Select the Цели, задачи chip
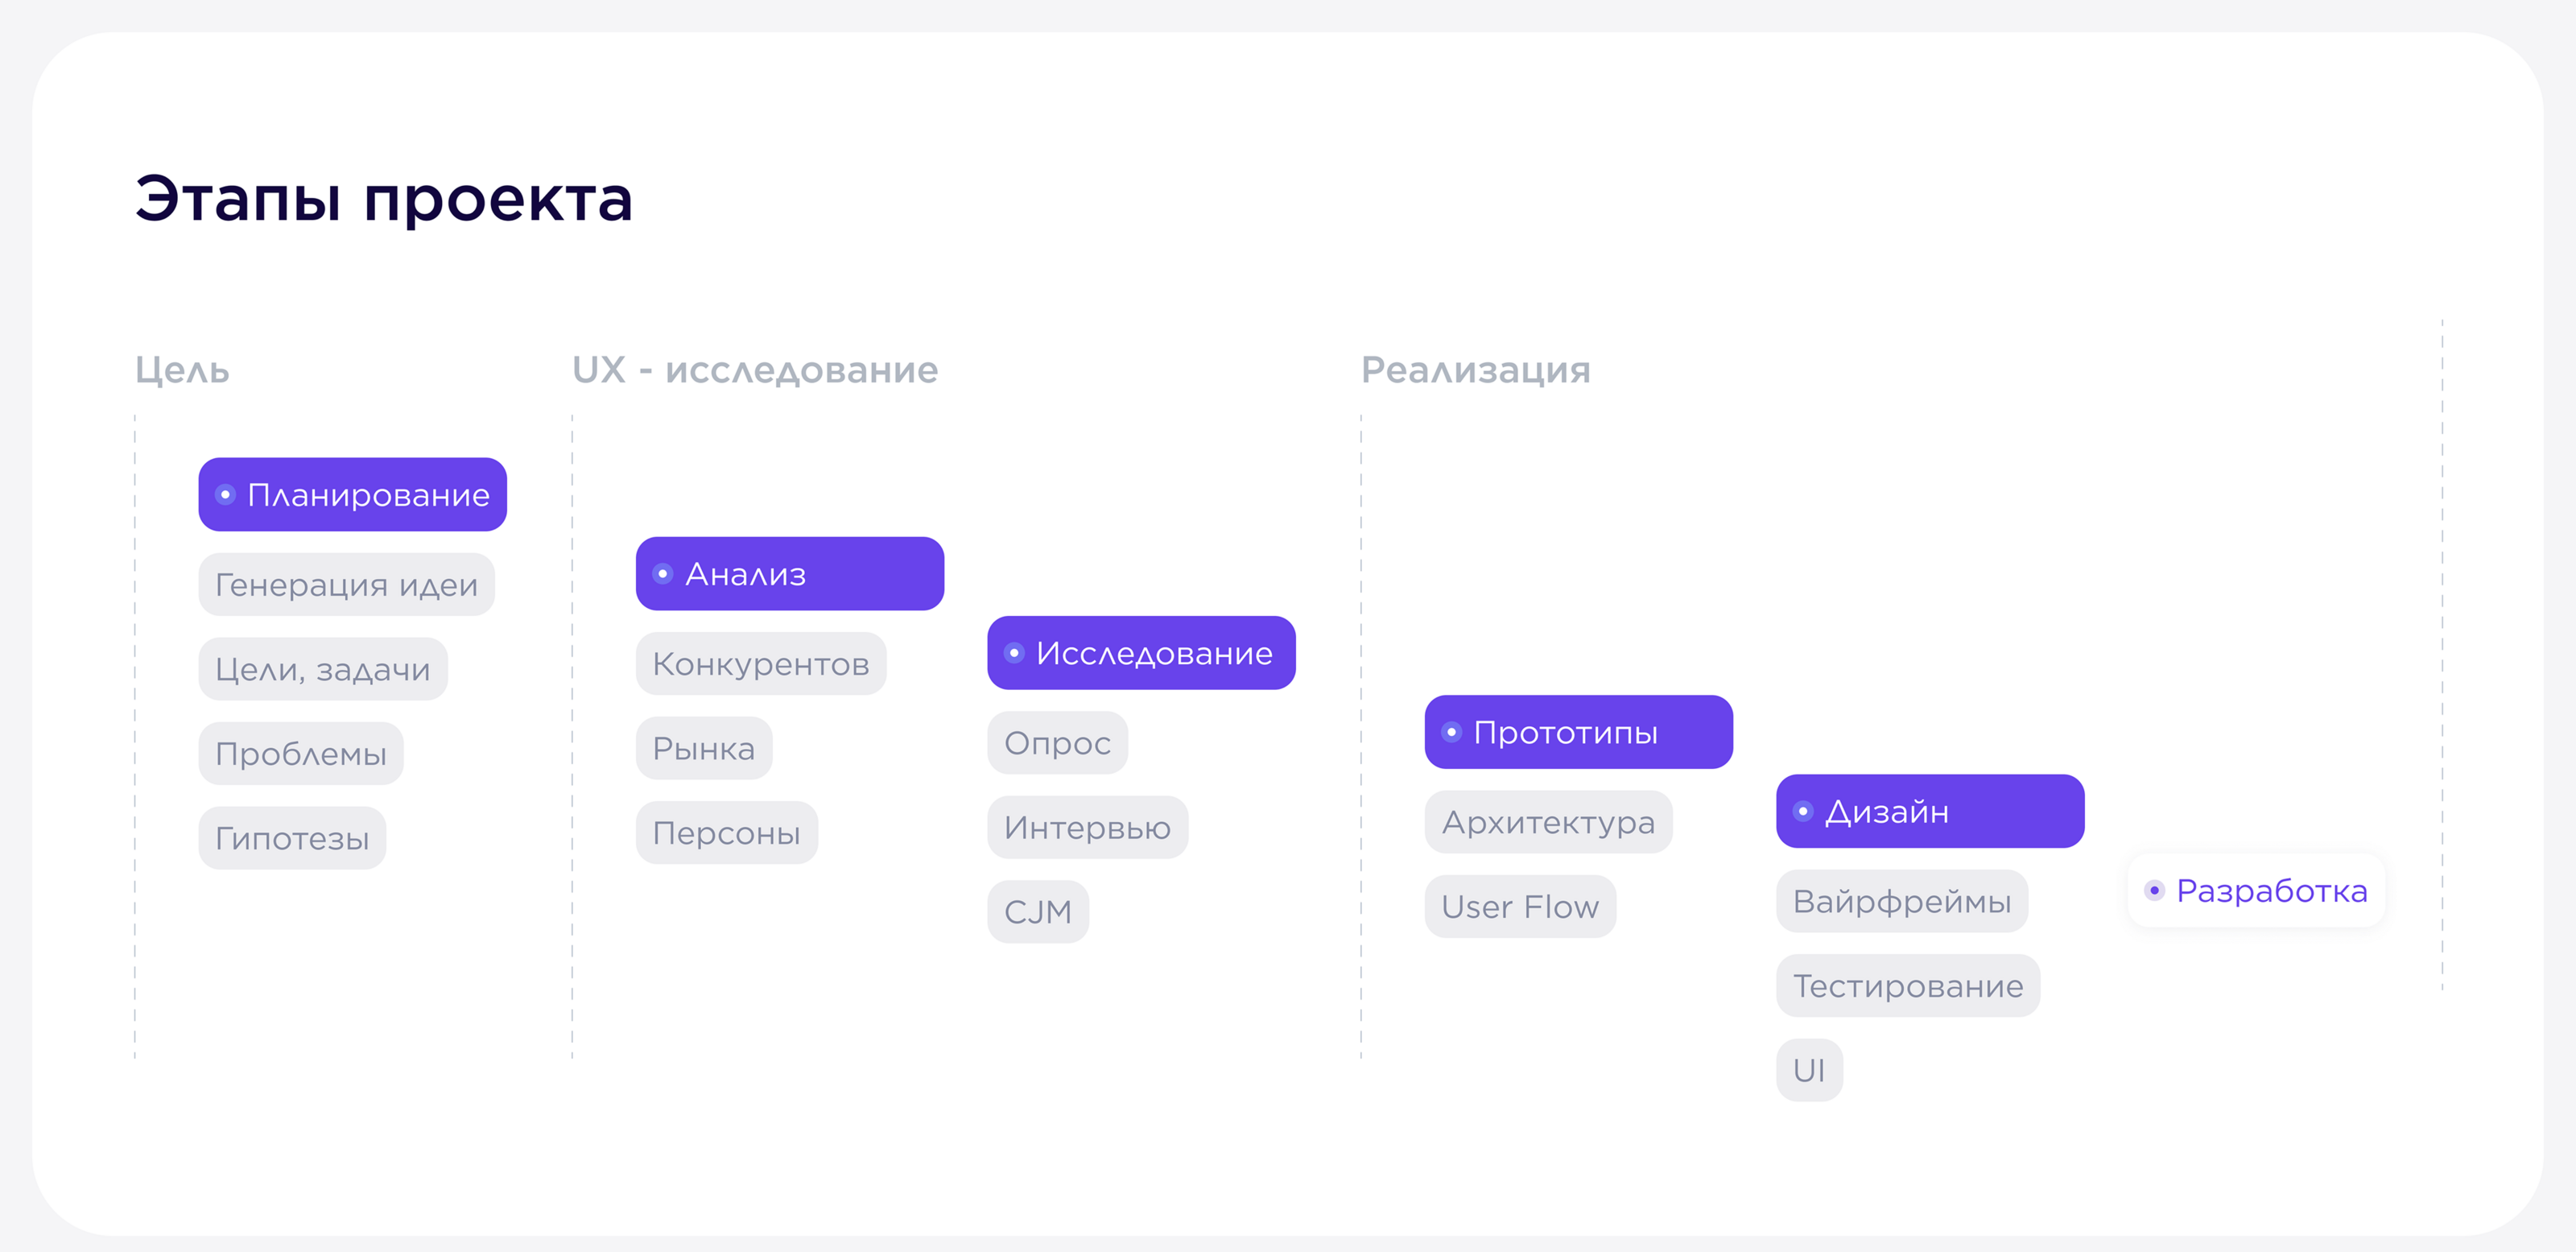Screen dimensions: 2576x1252 (322, 669)
